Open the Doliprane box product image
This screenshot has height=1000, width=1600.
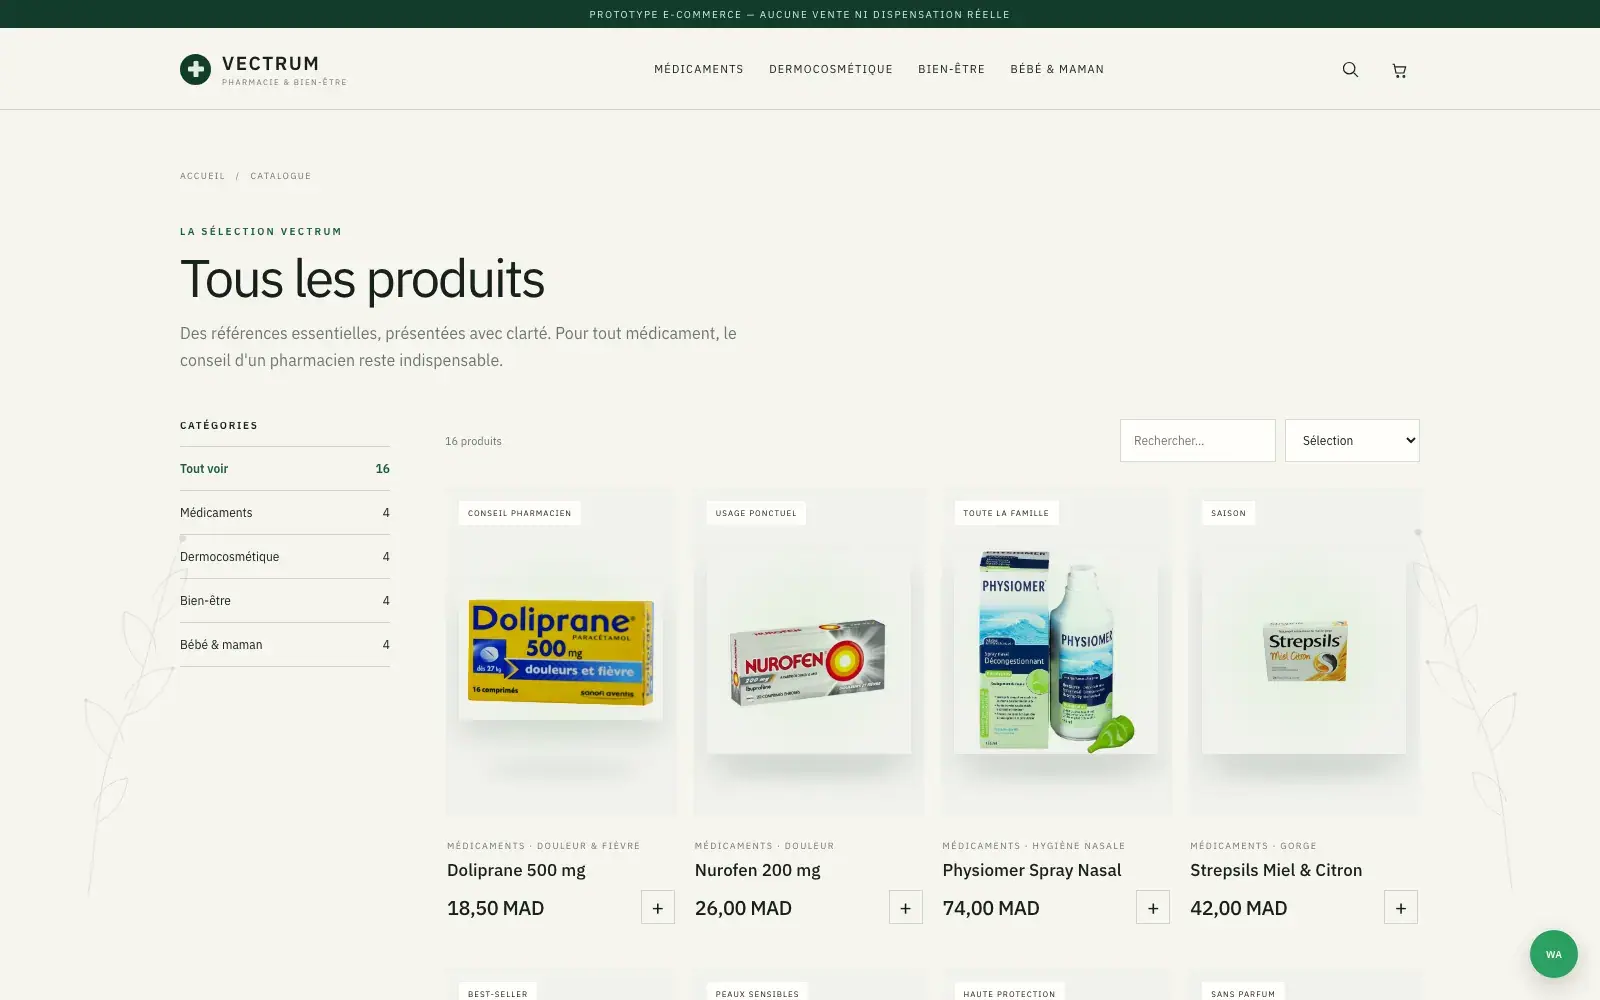(x=561, y=653)
